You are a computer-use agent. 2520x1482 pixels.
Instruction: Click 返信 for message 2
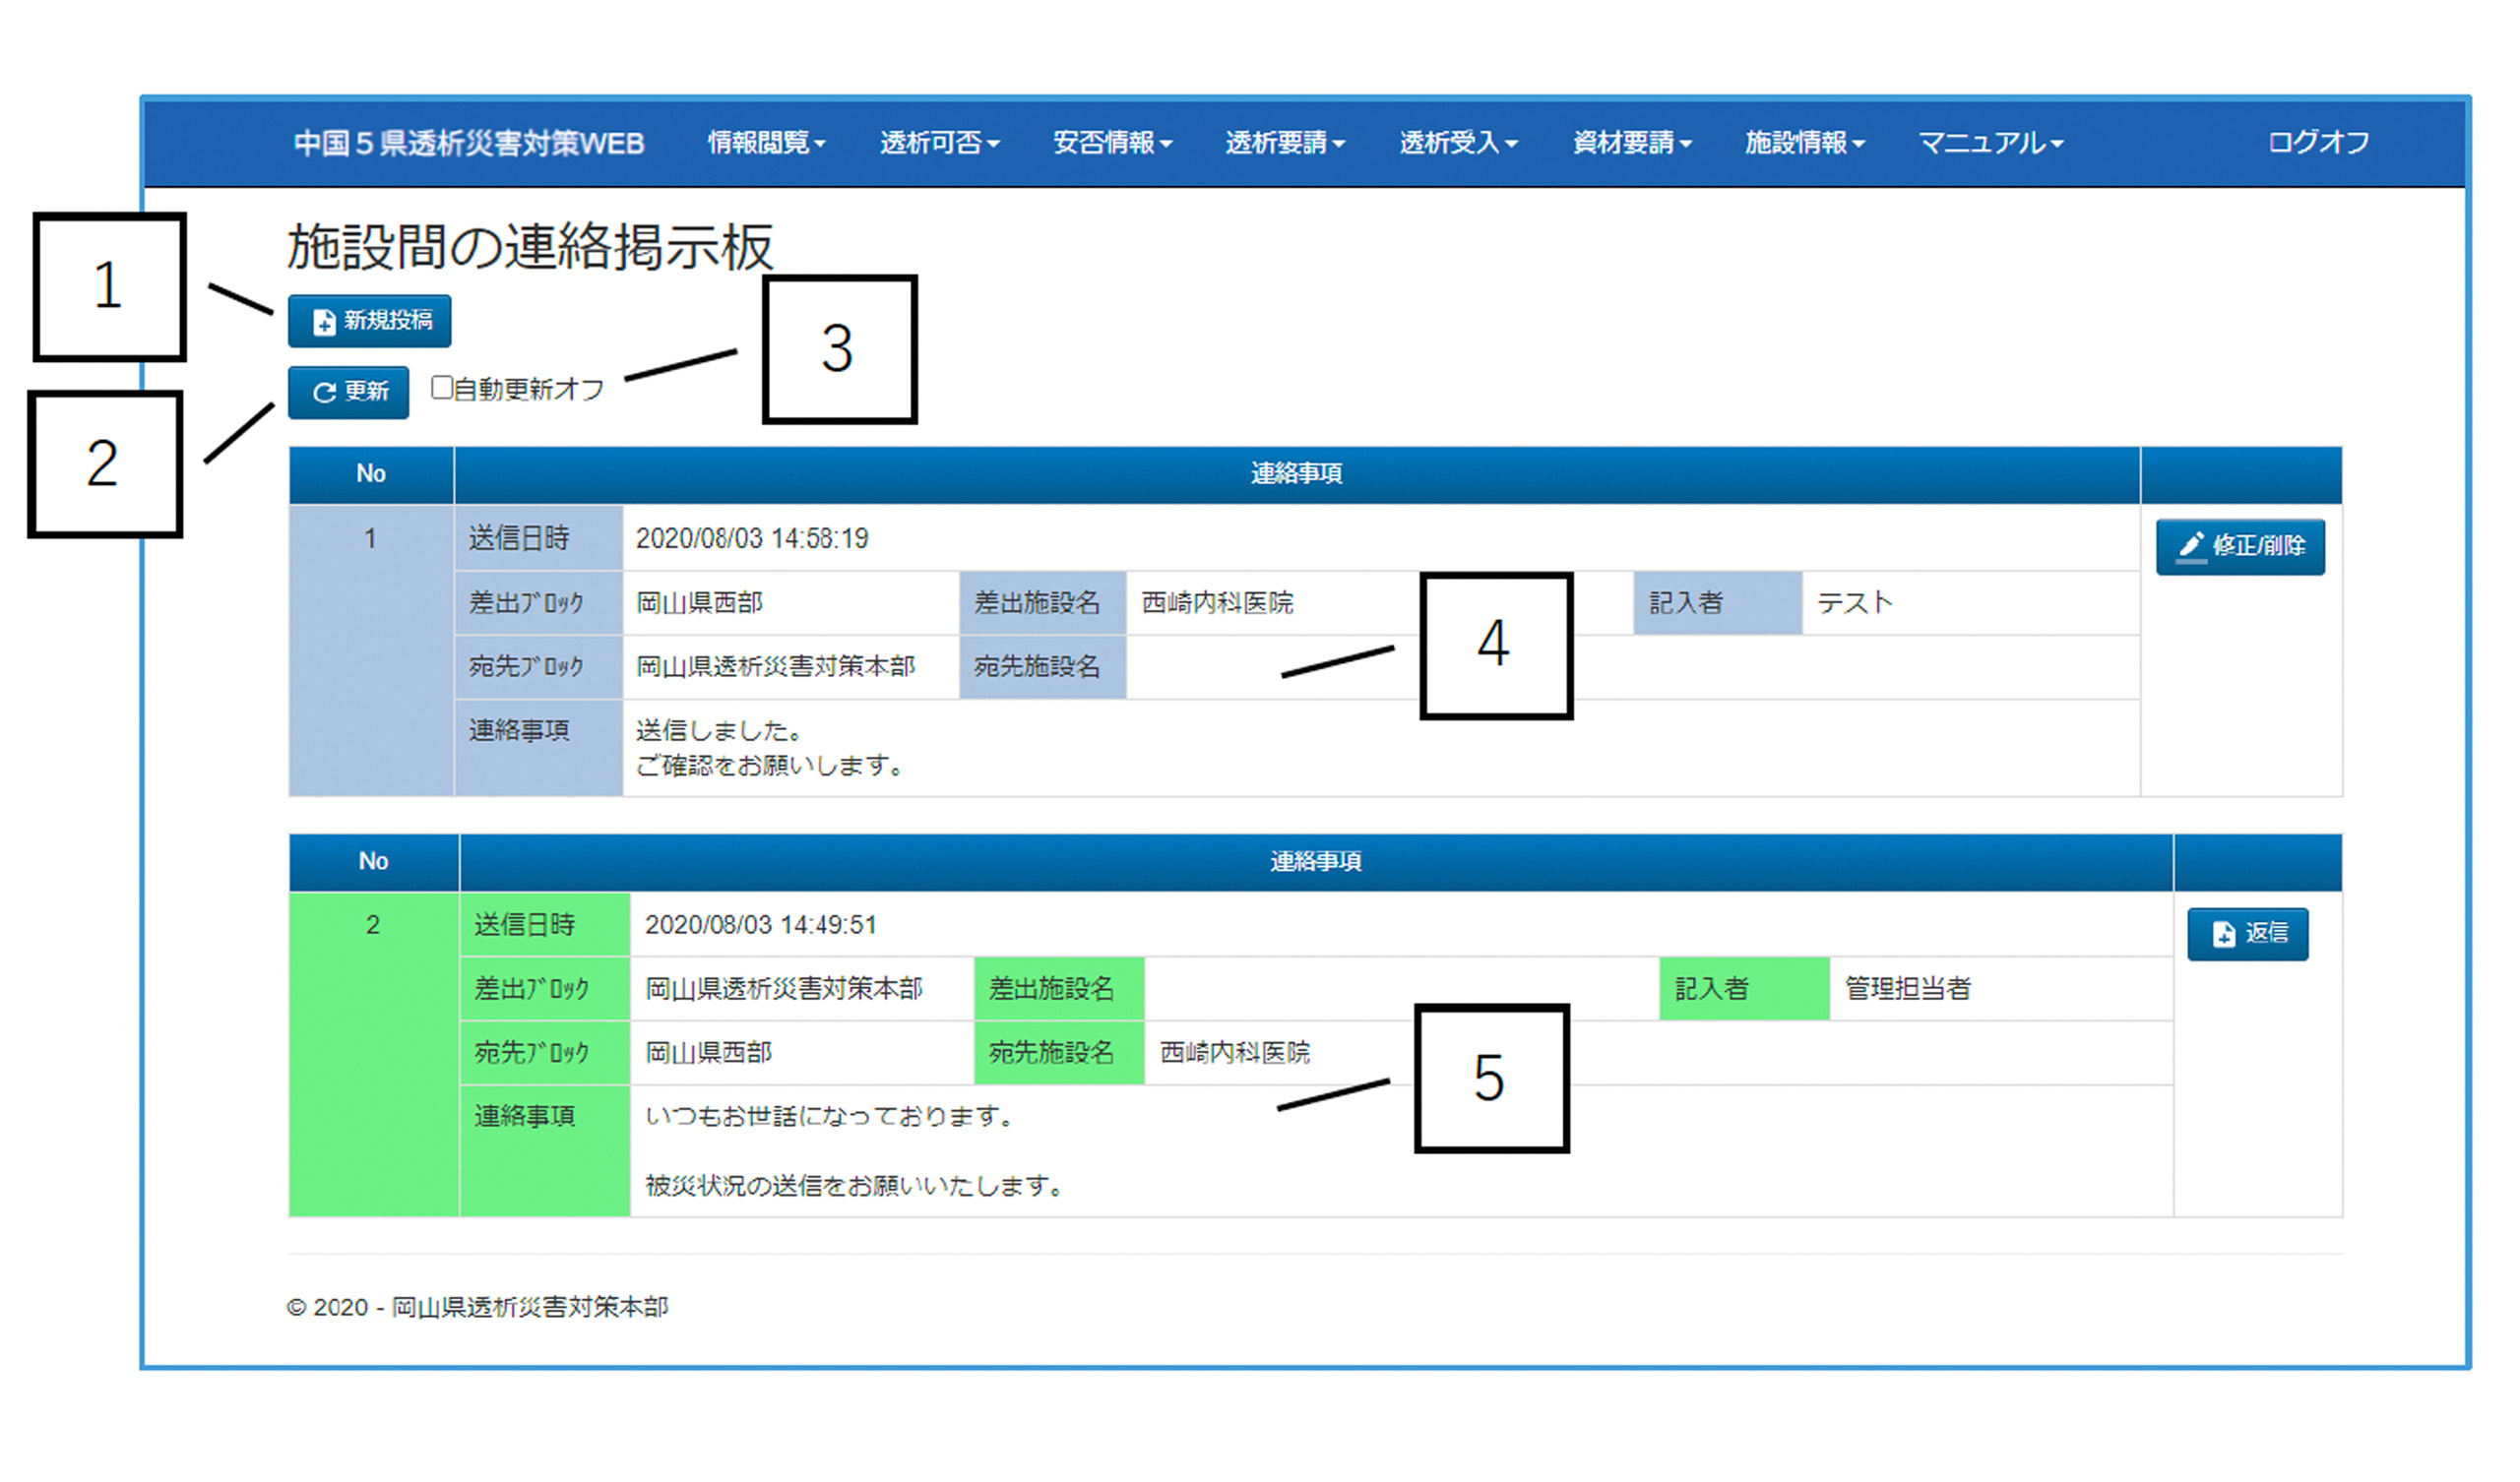point(2247,934)
